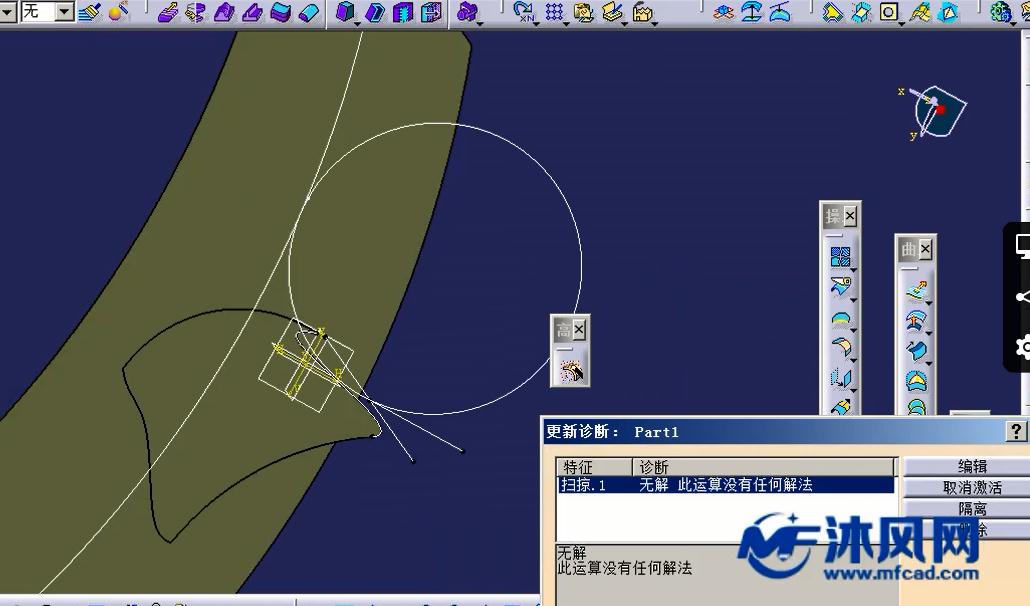
Task: Click the solid cube icon in top toolbar
Action: 346,12
